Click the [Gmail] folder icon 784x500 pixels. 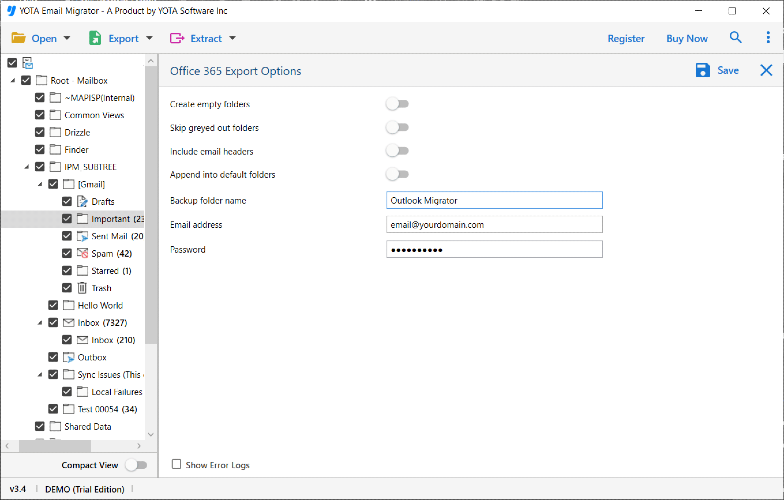point(68,184)
